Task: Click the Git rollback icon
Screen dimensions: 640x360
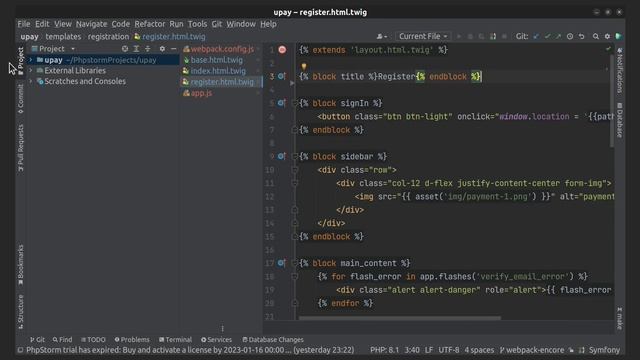Action: click(581, 36)
